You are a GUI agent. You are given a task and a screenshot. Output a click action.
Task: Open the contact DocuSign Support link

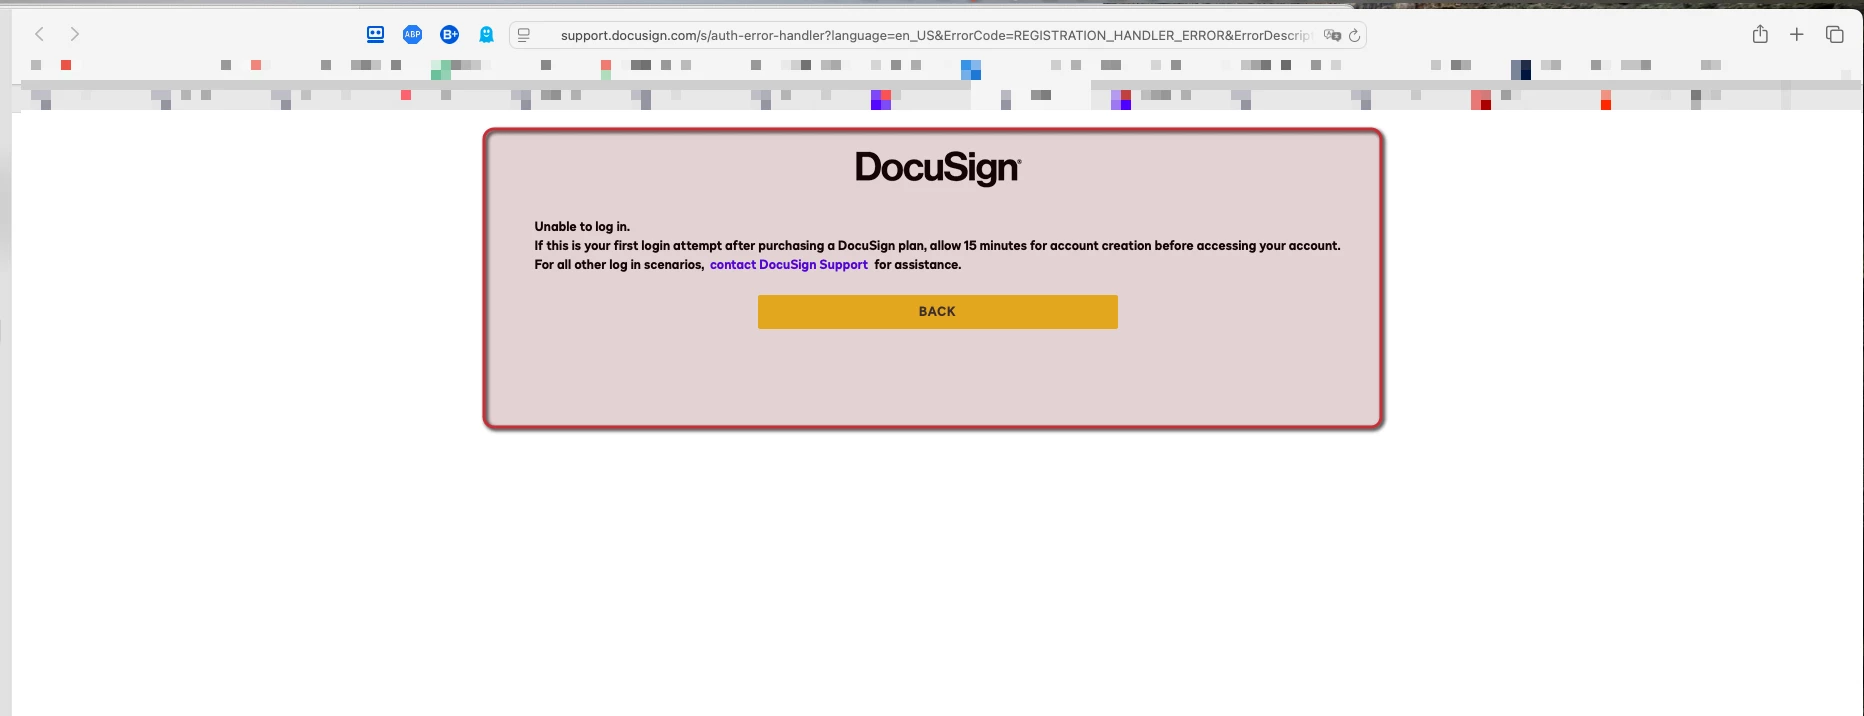tap(788, 265)
